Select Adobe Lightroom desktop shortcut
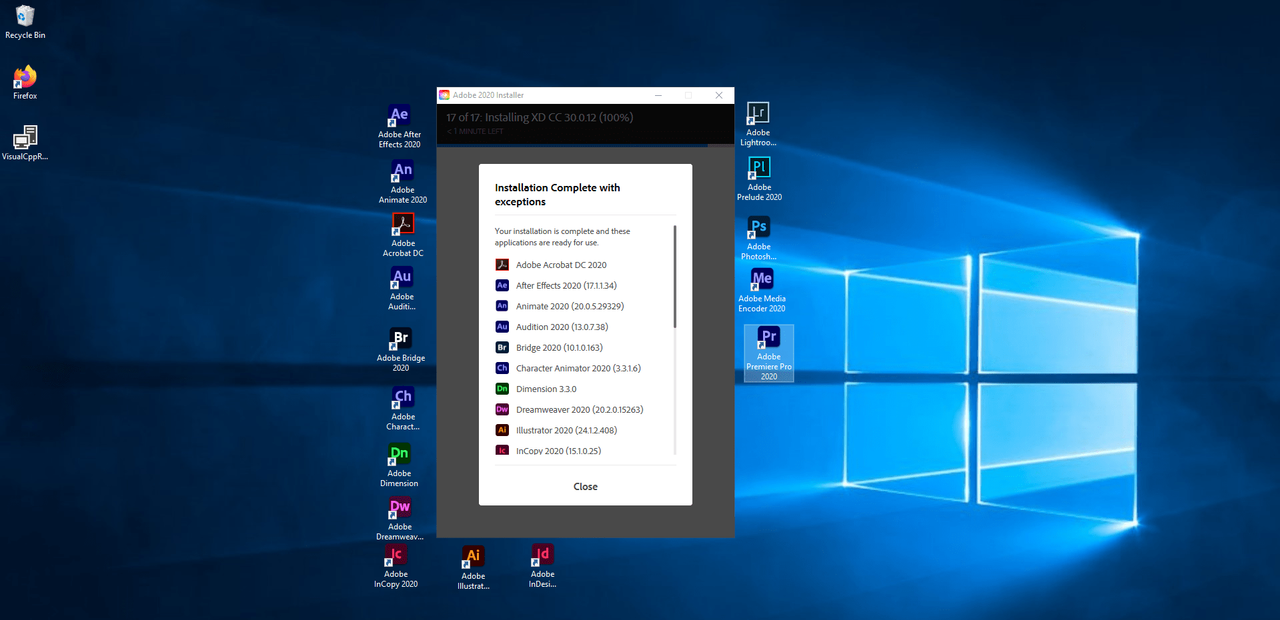 758,125
